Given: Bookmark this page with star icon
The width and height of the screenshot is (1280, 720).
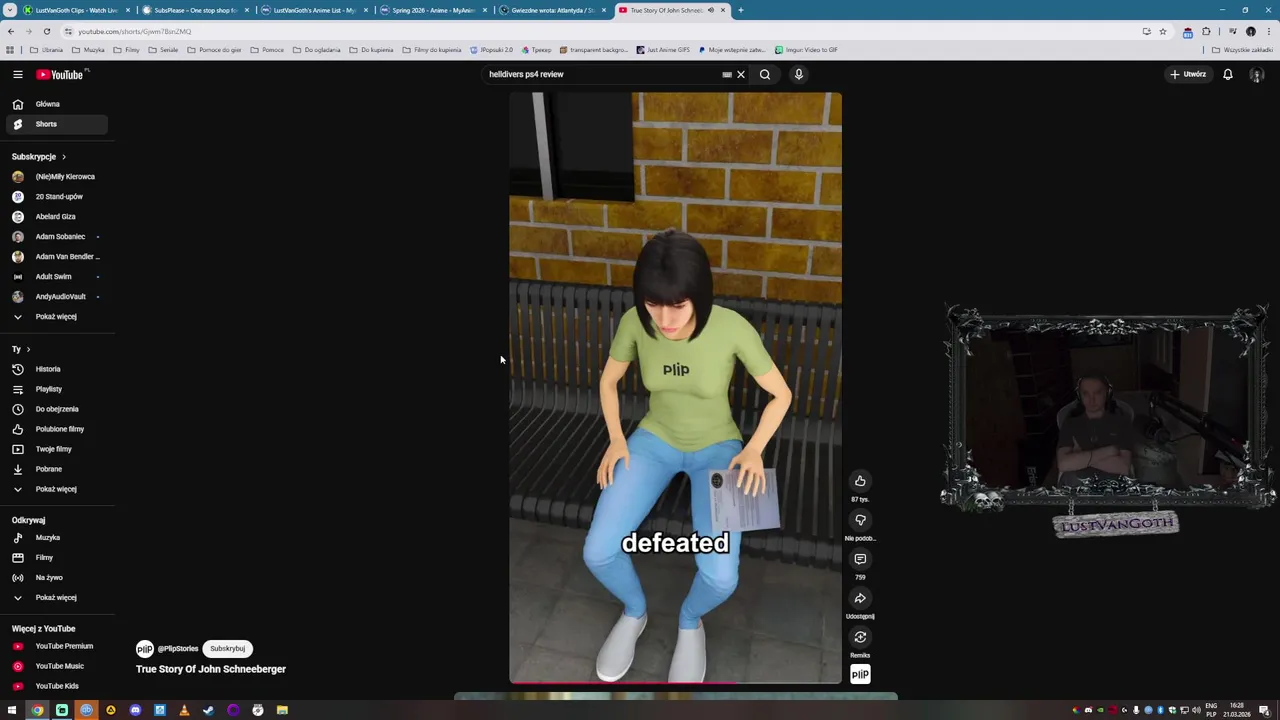Looking at the screenshot, I should [1162, 31].
